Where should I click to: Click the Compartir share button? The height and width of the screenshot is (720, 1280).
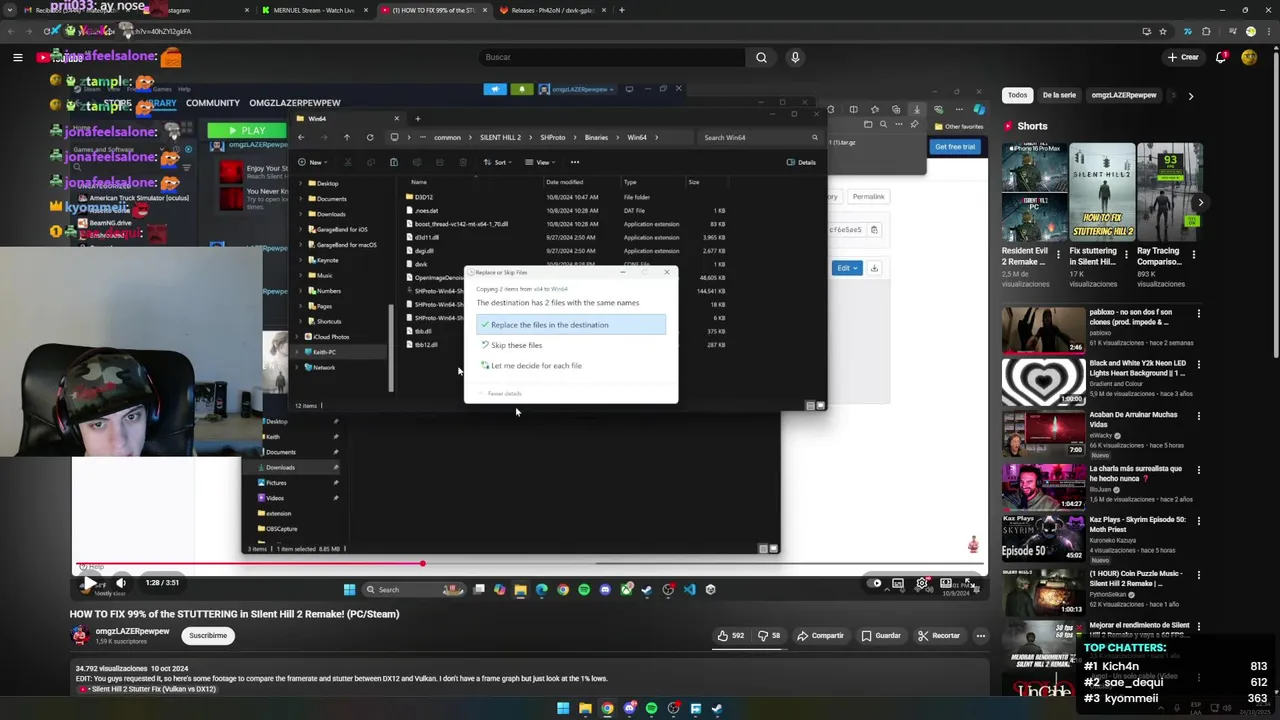point(821,635)
